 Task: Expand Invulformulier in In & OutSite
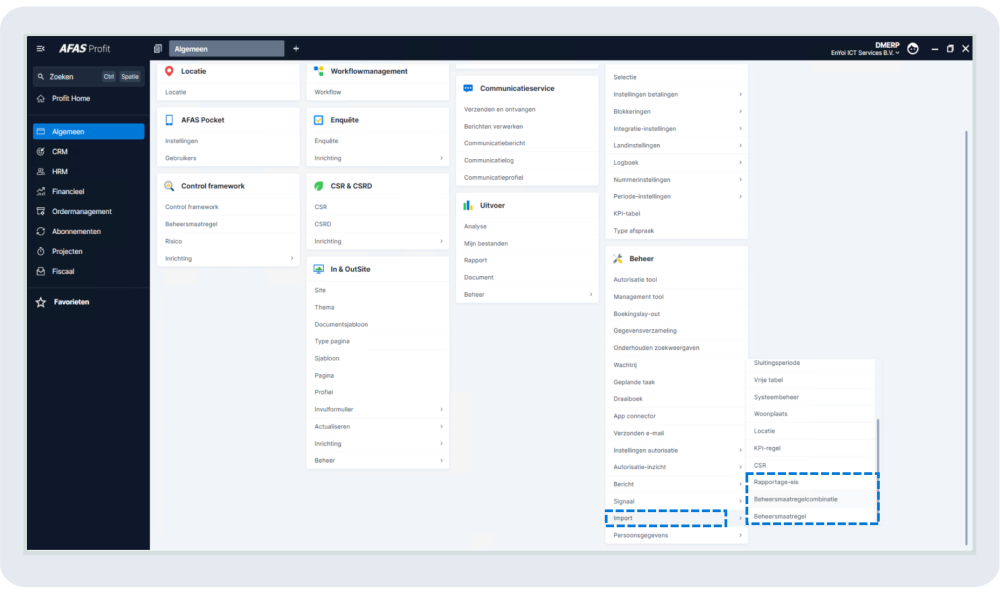tap(441, 409)
